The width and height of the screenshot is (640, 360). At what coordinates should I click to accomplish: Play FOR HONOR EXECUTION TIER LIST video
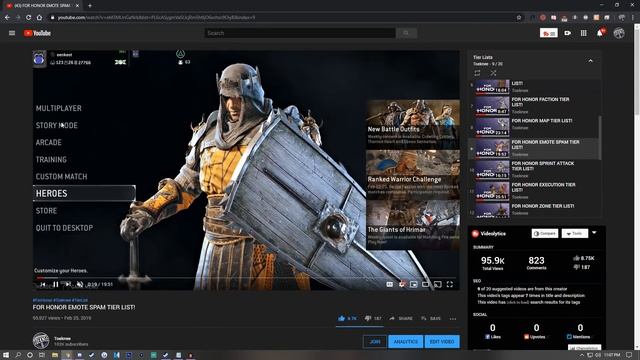click(x=534, y=191)
